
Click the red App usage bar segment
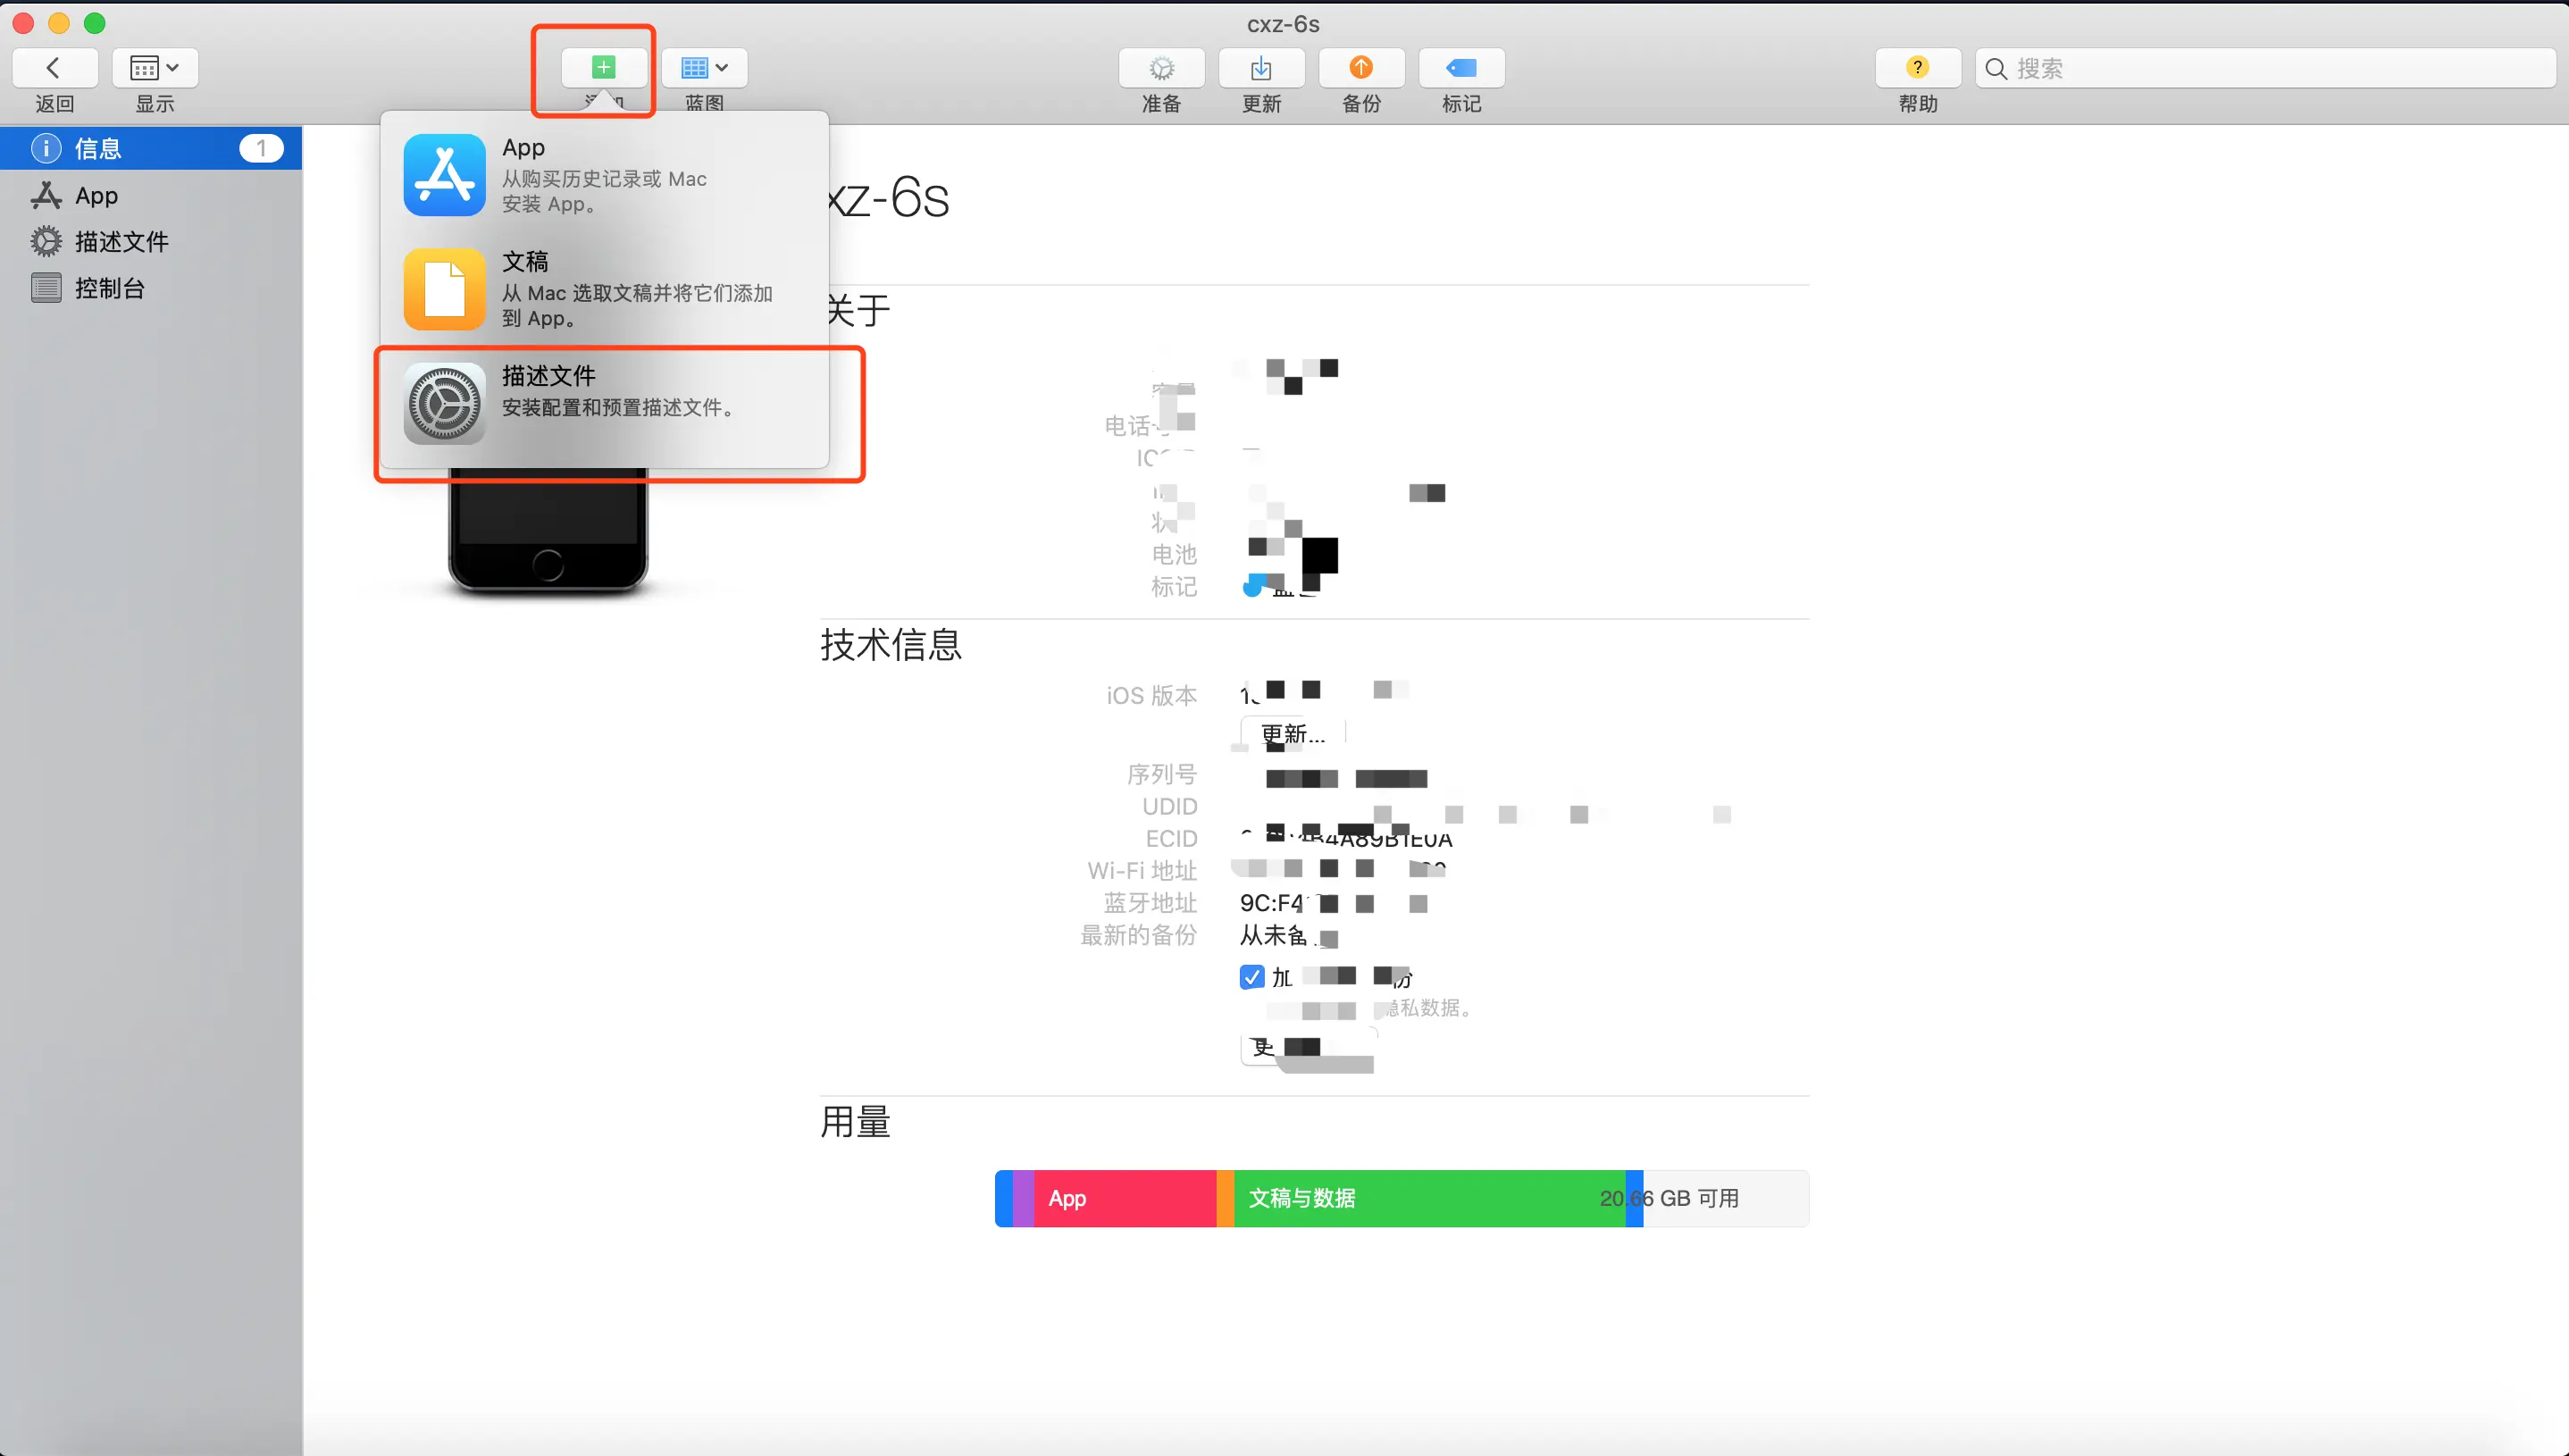[1125, 1198]
